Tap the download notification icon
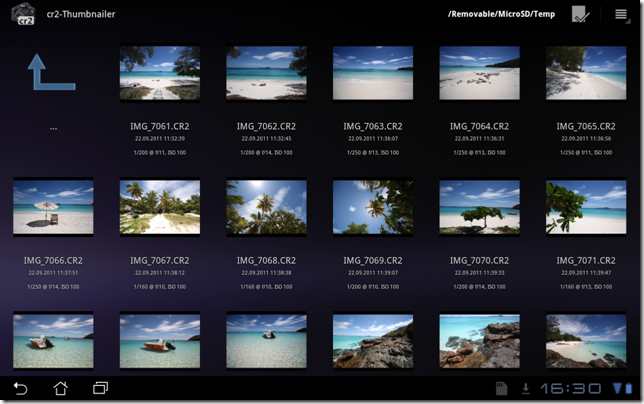The height and width of the screenshot is (404, 644). 525,388
